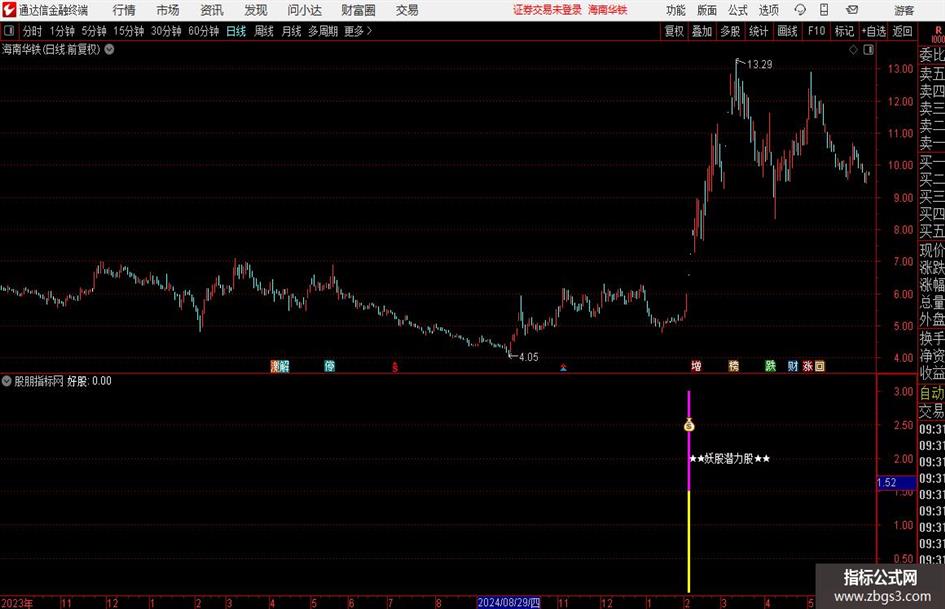Open the 版面 menu
The width and height of the screenshot is (945, 609).
(x=707, y=10)
